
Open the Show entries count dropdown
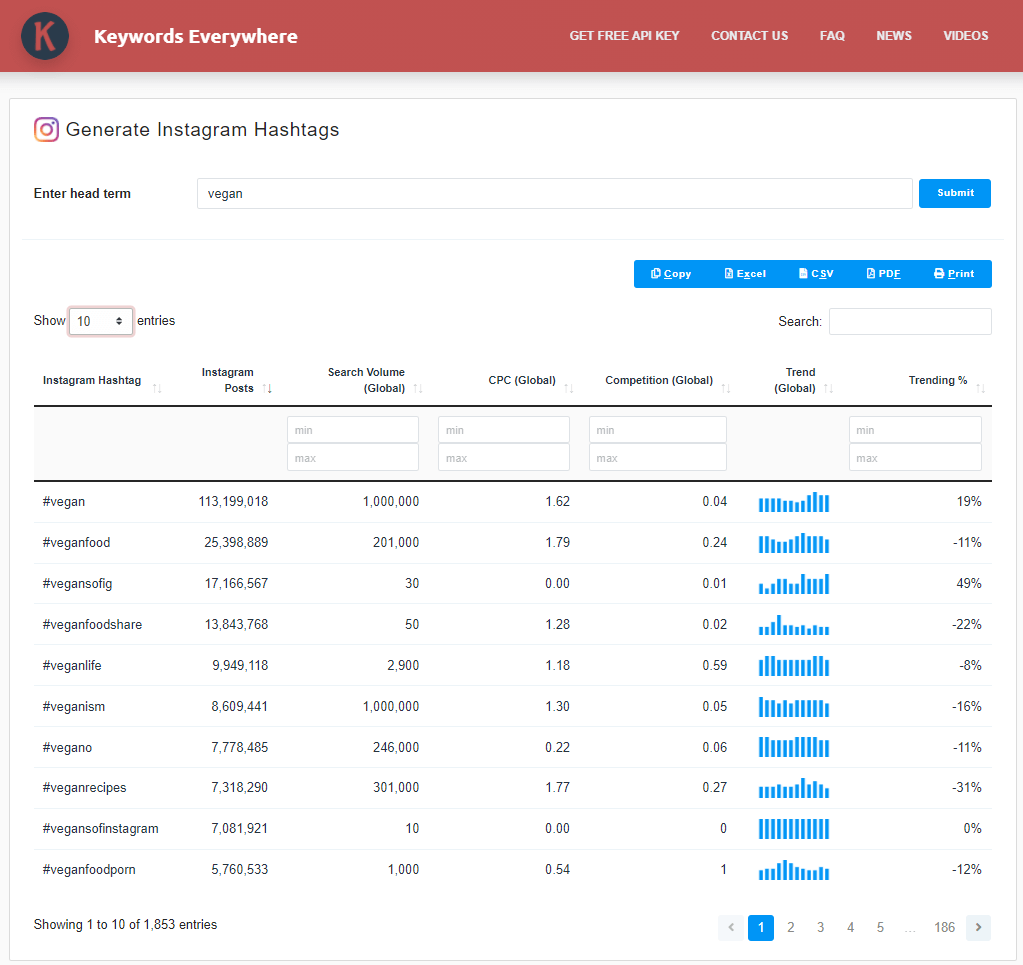pos(100,321)
